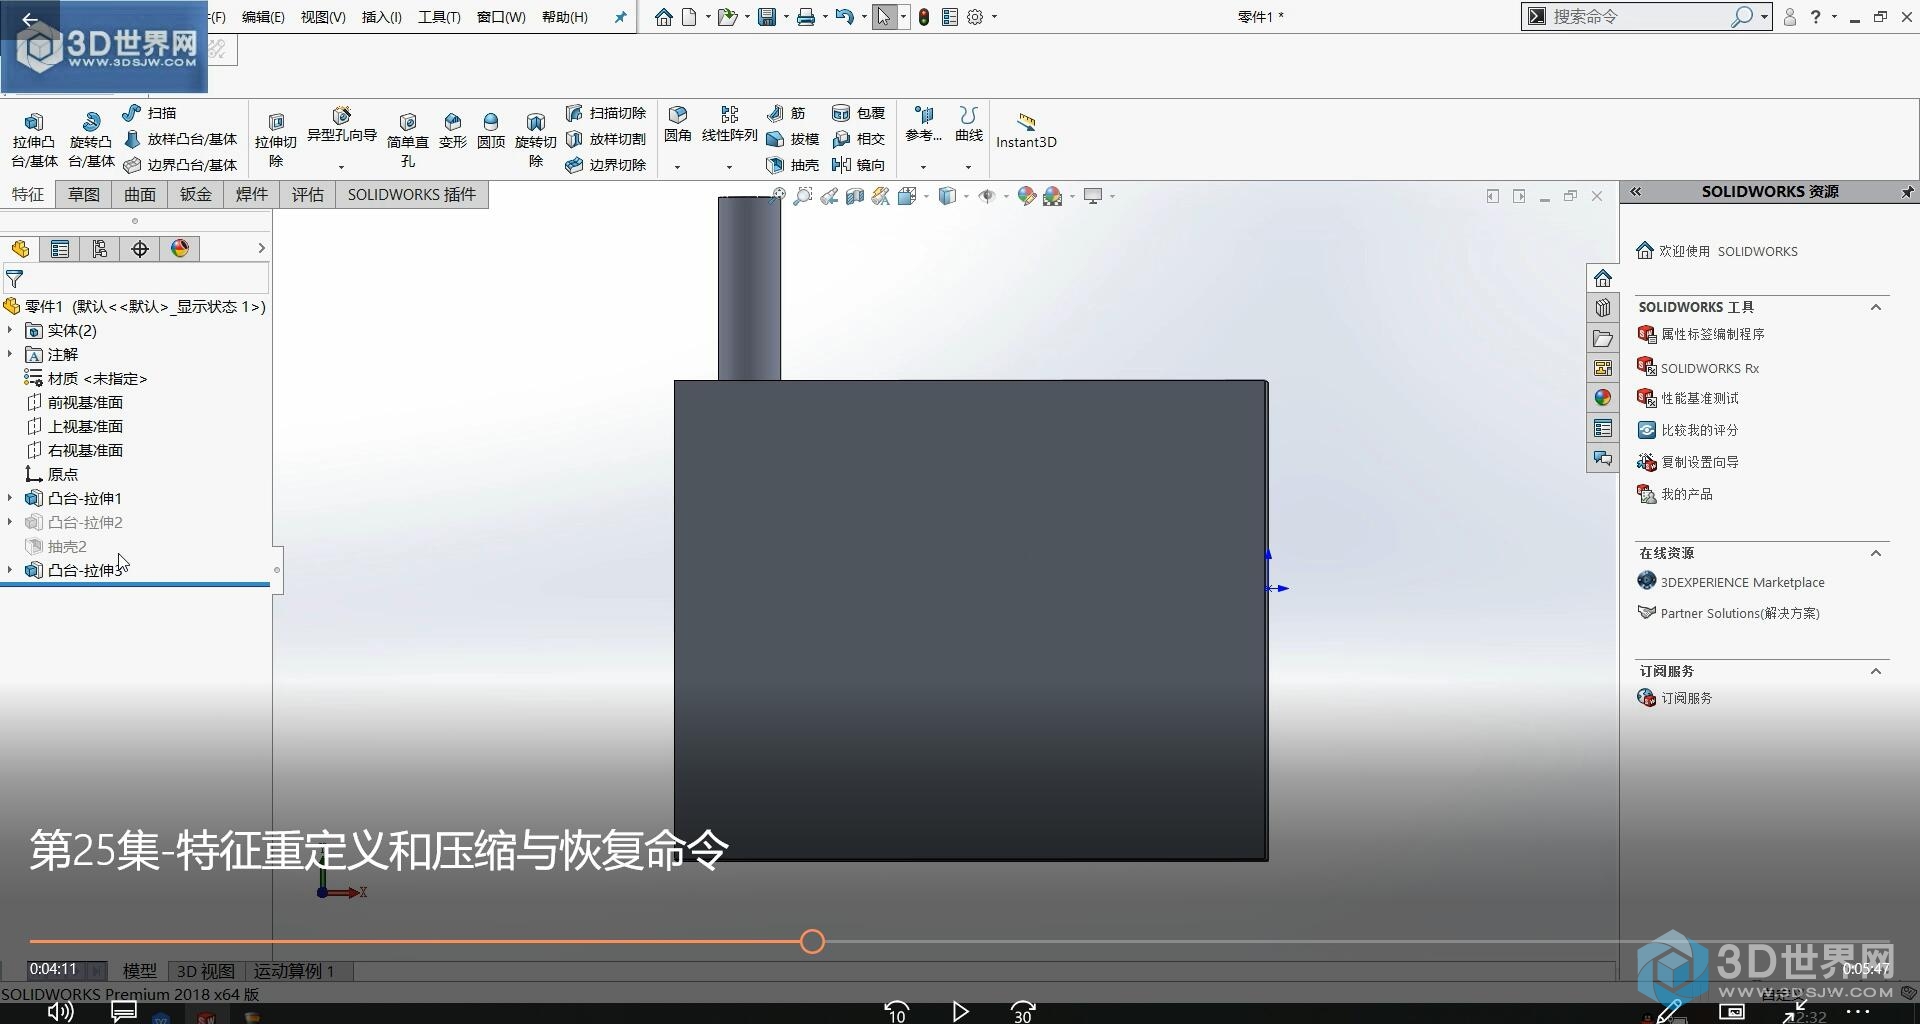Screen dimensions: 1920x1024
Task: Open the DimXpertManager crosshair tab icon
Action: [x=140, y=249]
